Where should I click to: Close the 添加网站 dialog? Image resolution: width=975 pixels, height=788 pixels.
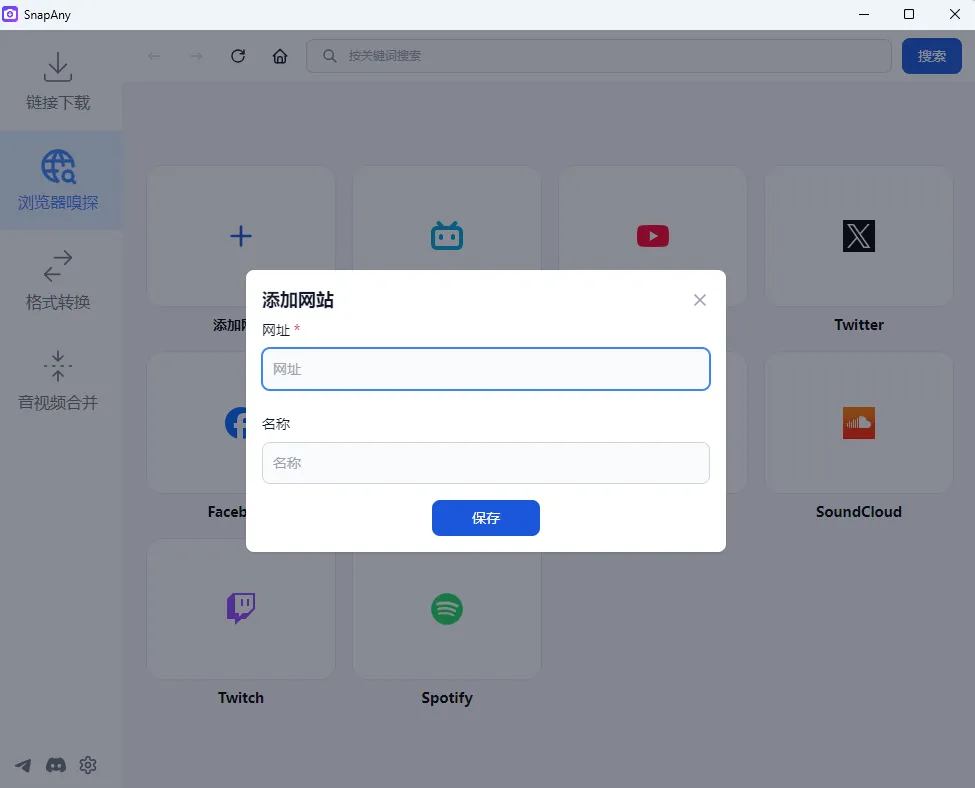700,300
